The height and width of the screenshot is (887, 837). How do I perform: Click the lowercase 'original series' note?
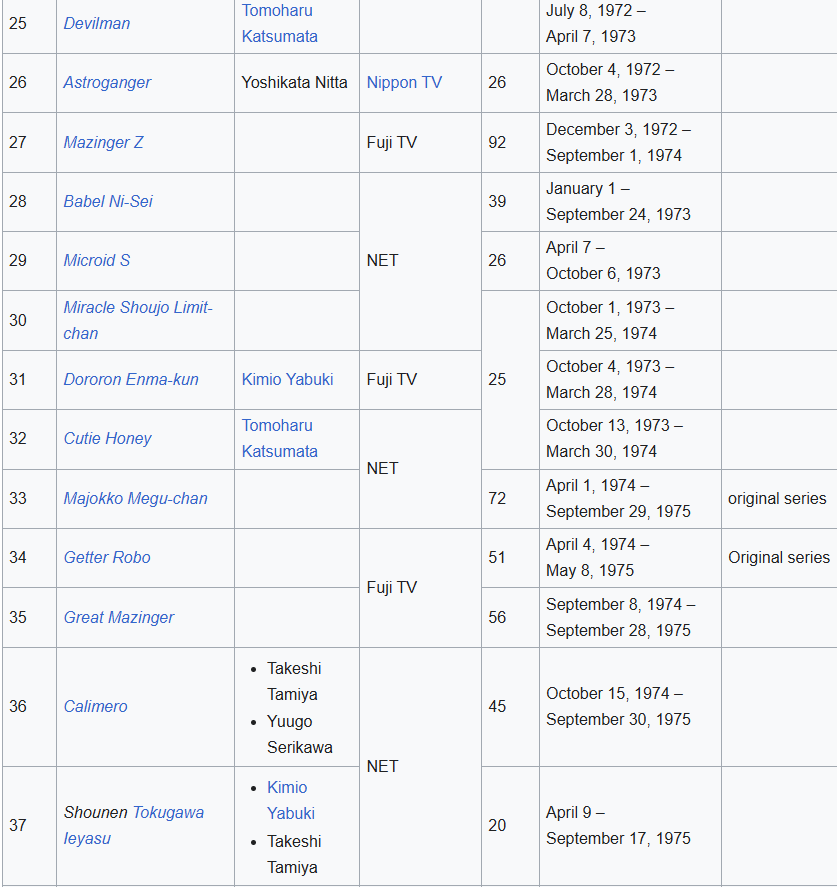[777, 498]
